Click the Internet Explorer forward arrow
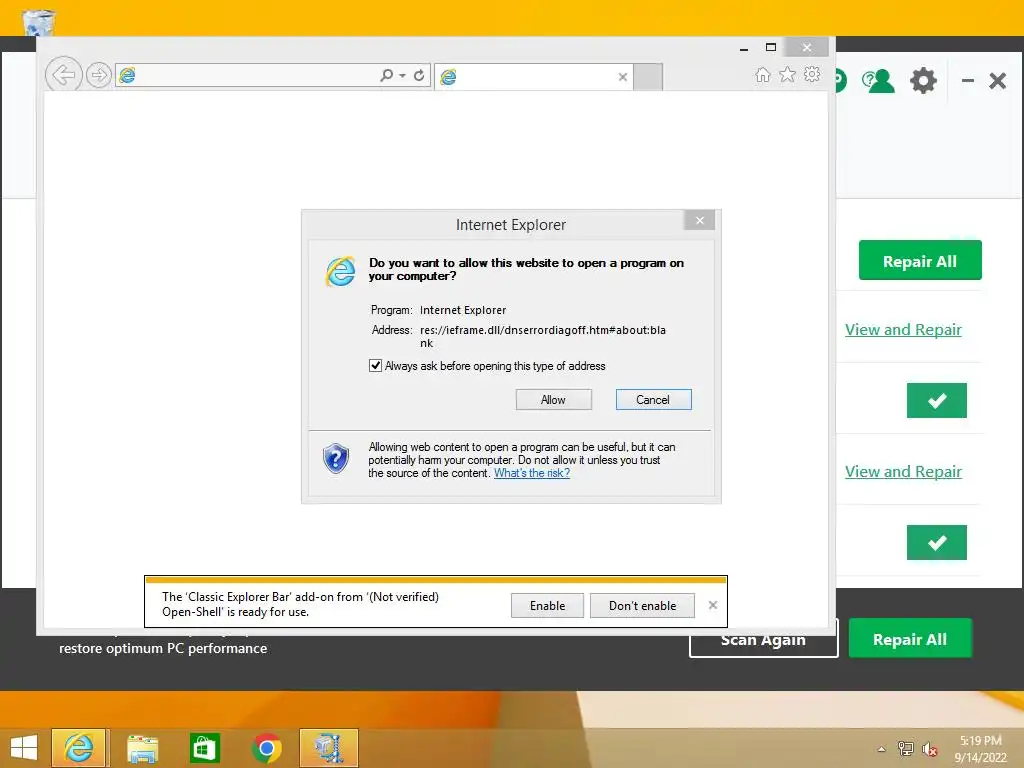 coord(99,76)
